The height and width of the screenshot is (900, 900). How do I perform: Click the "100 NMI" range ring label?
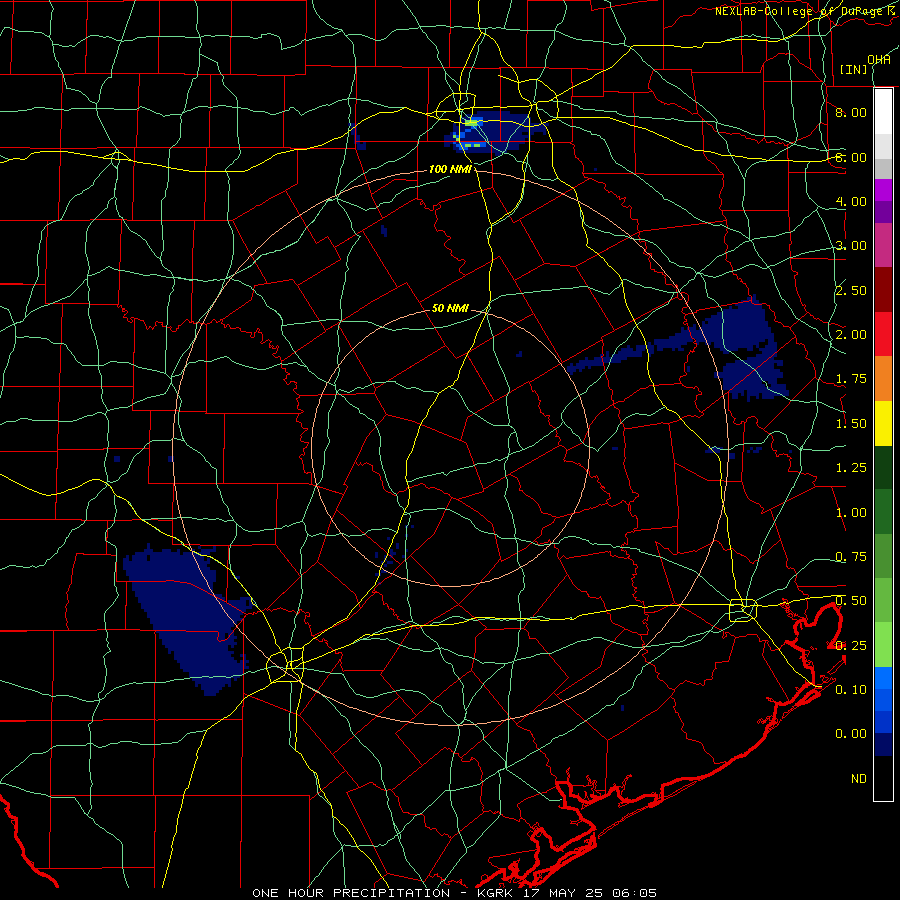pyautogui.click(x=450, y=169)
